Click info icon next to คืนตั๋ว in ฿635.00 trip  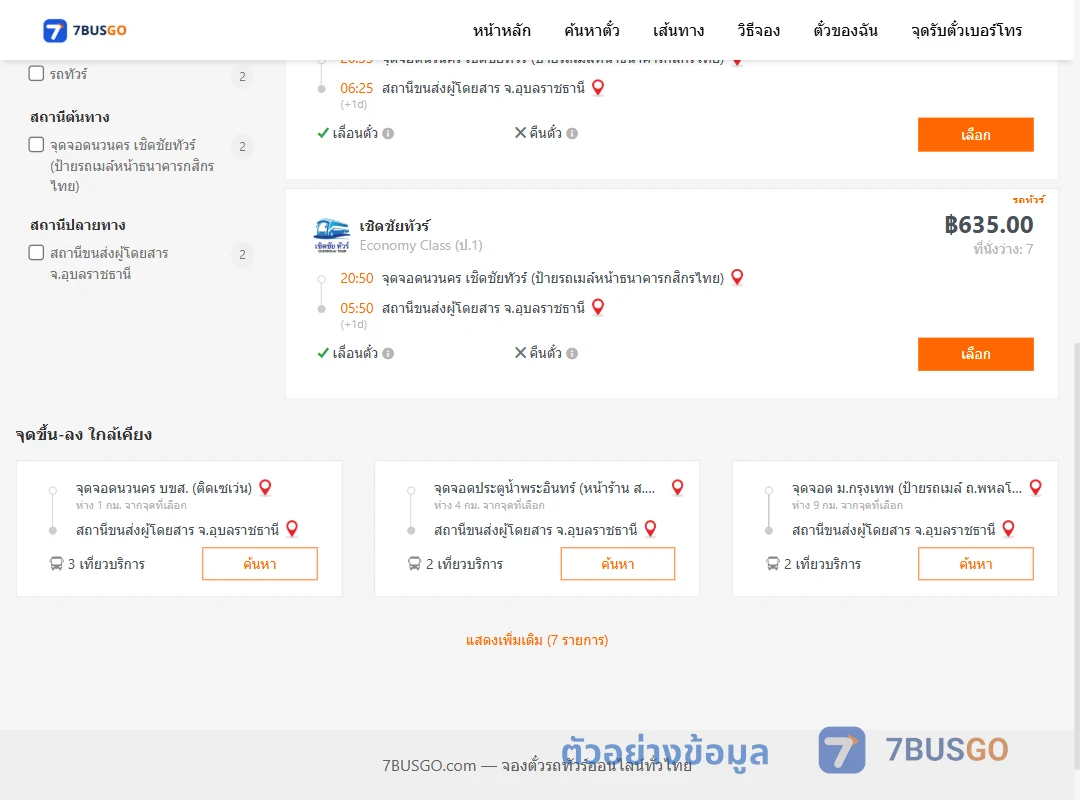572,353
